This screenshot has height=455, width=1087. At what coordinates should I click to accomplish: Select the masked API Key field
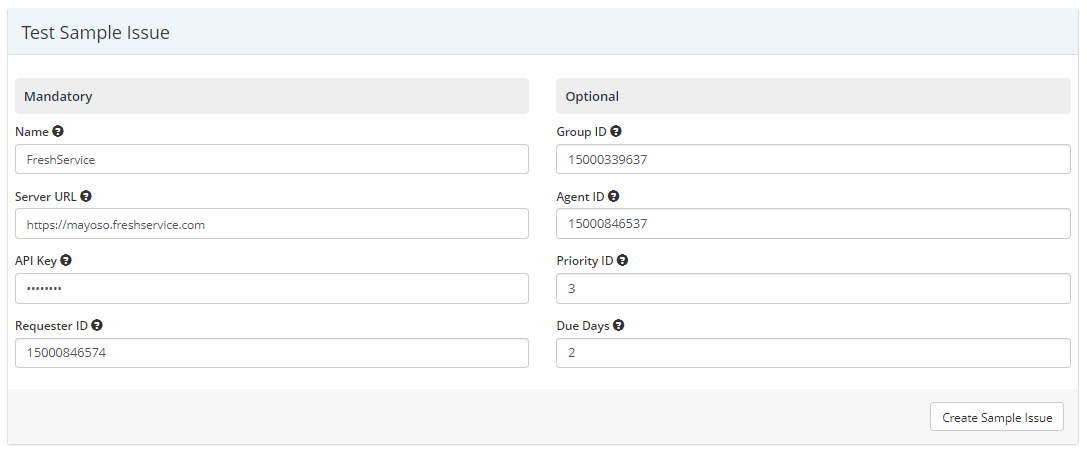272,289
